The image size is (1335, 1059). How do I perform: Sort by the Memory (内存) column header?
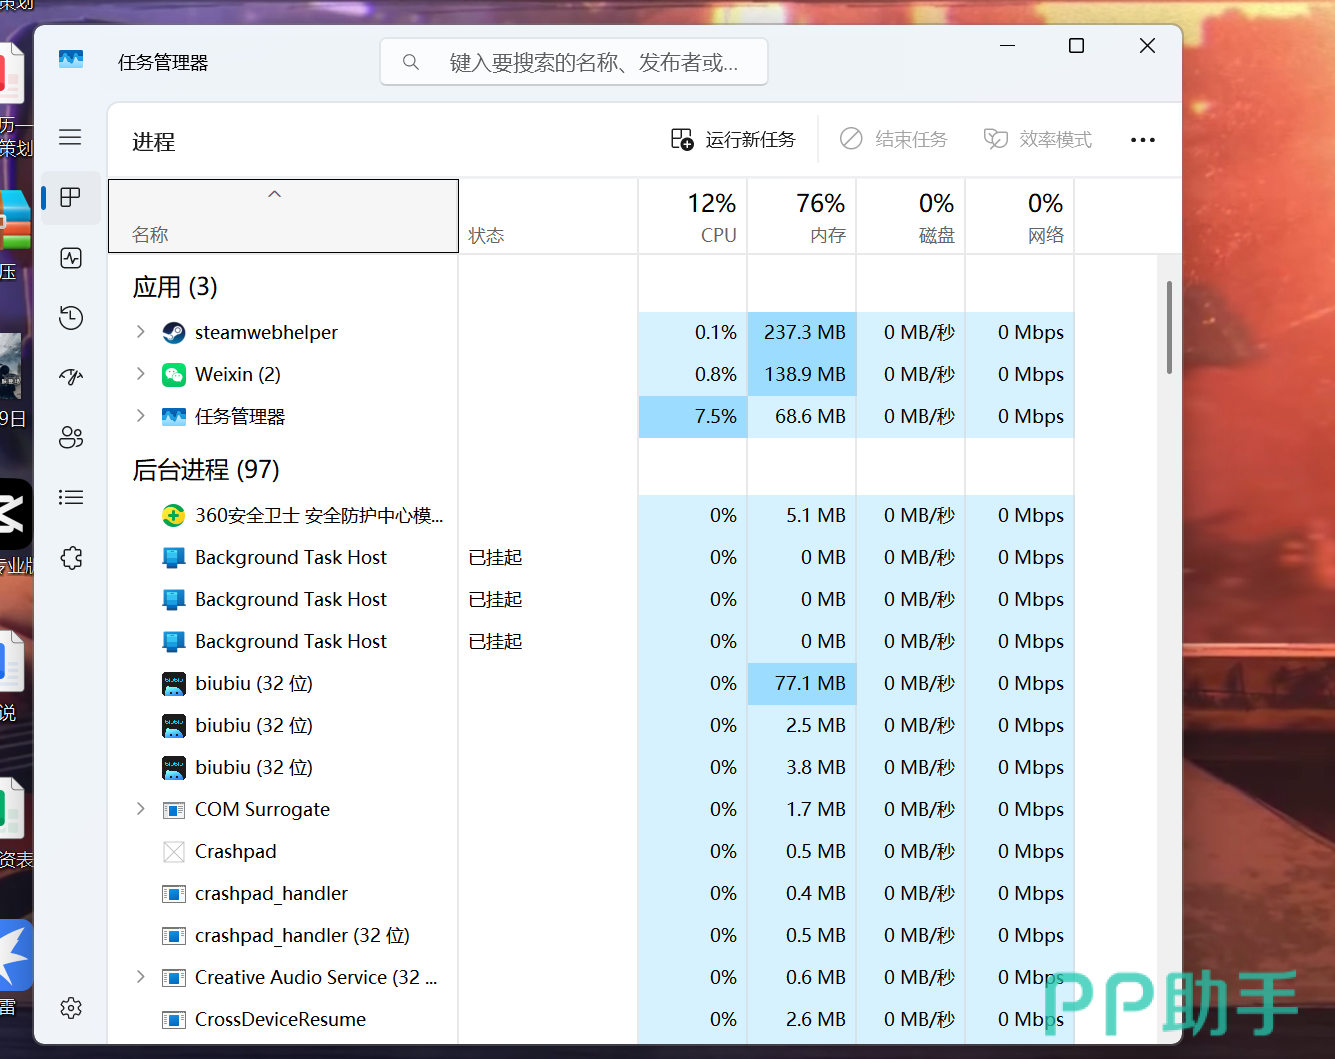point(820,217)
